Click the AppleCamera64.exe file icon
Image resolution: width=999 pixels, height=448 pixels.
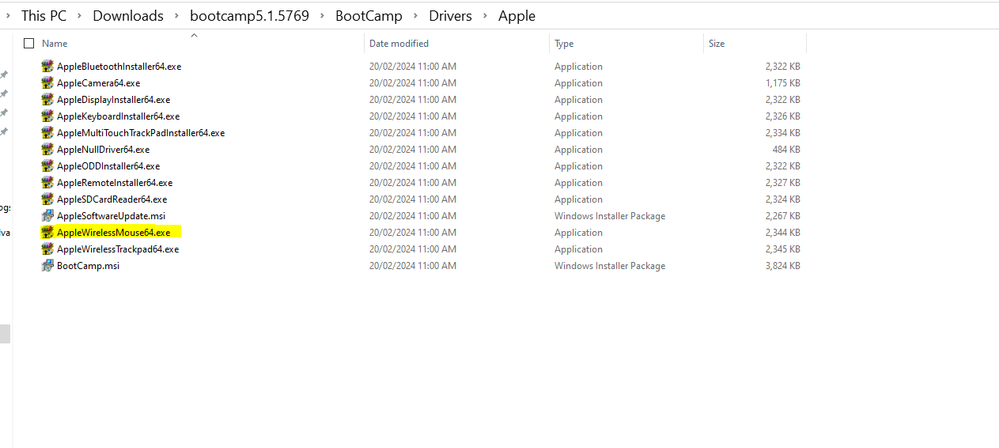[47, 83]
